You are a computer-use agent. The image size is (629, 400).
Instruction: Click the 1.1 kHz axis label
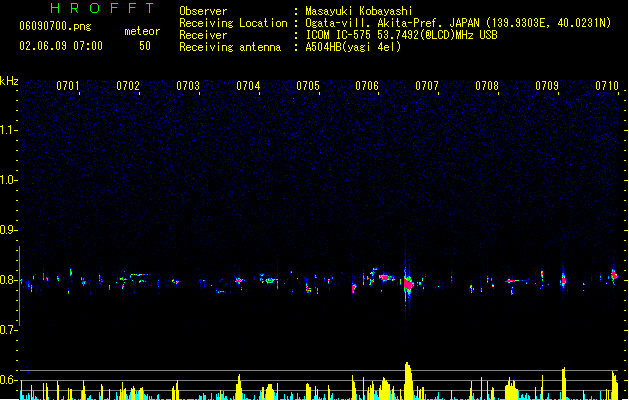click(7, 130)
